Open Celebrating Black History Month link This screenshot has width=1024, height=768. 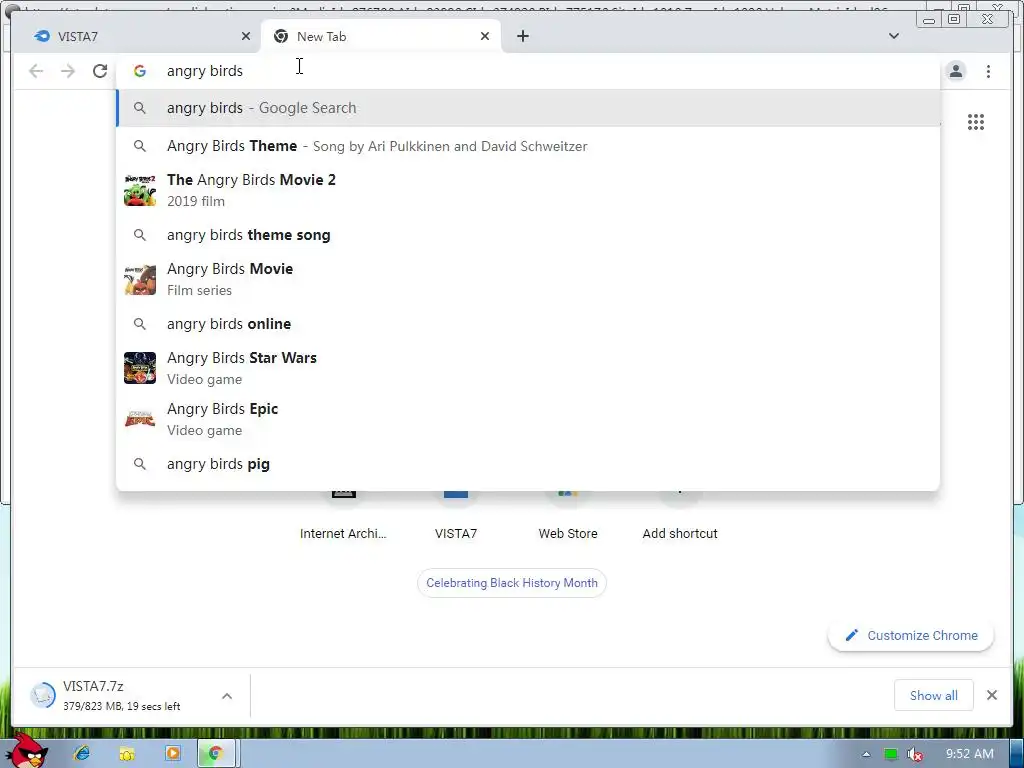coord(512,583)
